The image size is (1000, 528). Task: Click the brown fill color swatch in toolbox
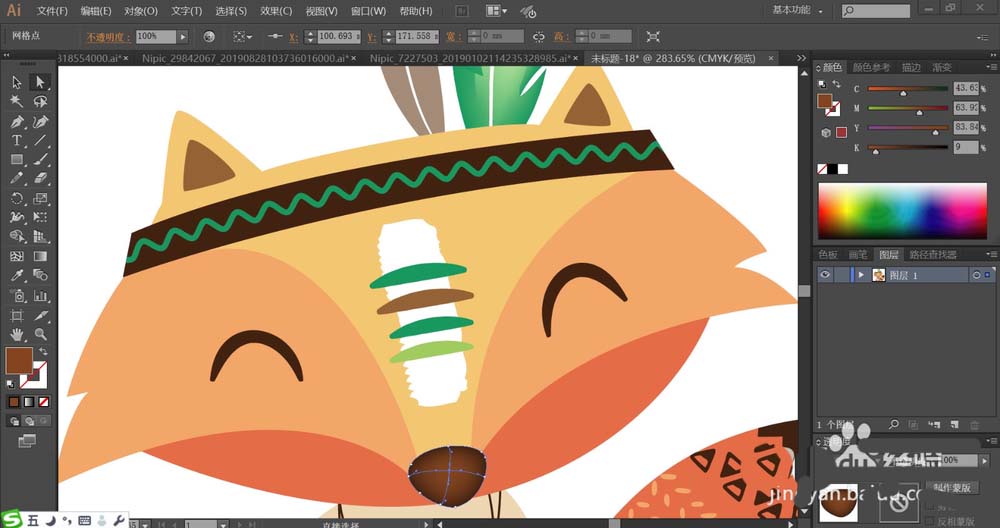pyautogui.click(x=18, y=360)
